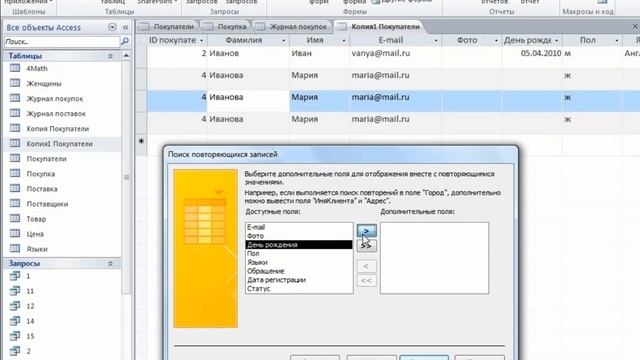Open the Журнал покупок table icon in navigation pane

click(x=15, y=98)
